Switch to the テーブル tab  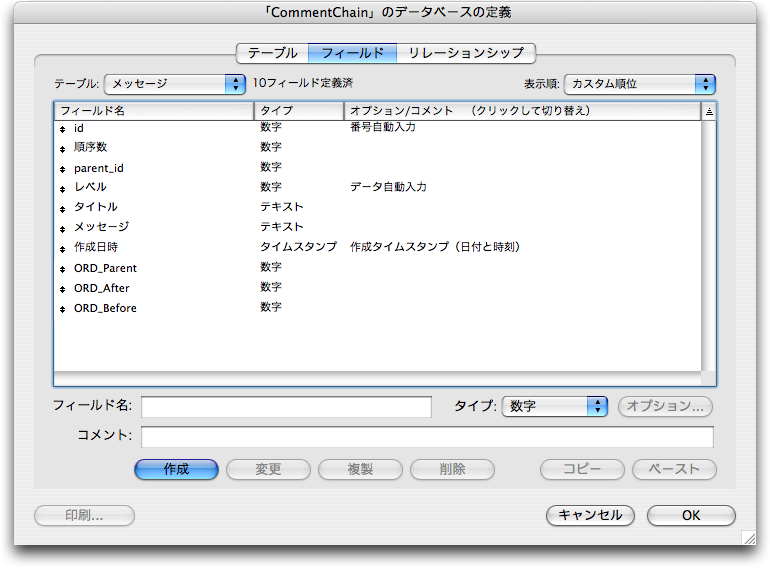click(x=272, y=53)
